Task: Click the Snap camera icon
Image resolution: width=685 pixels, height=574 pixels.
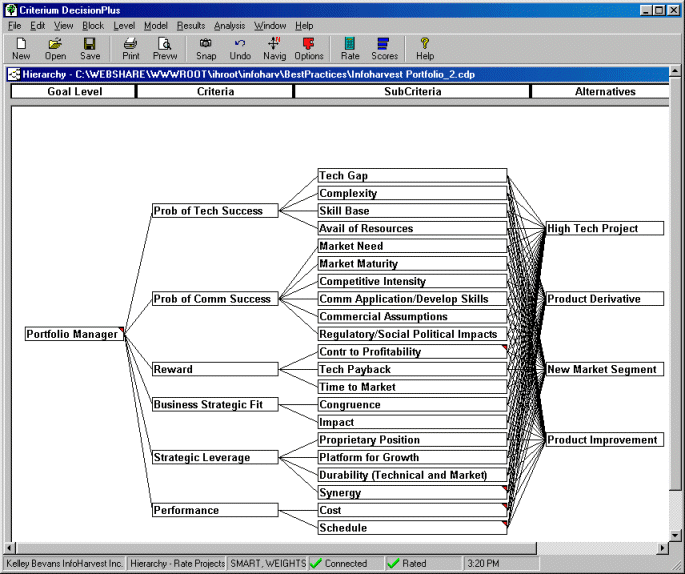Action: 206,48
